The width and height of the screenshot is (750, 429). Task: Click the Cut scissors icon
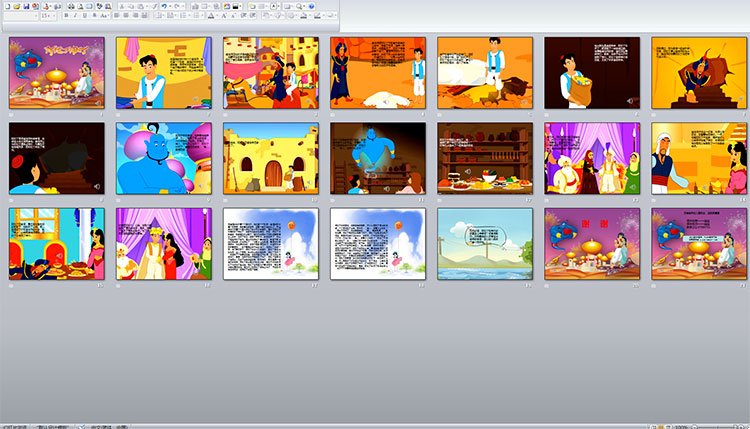pyautogui.click(x=121, y=6)
